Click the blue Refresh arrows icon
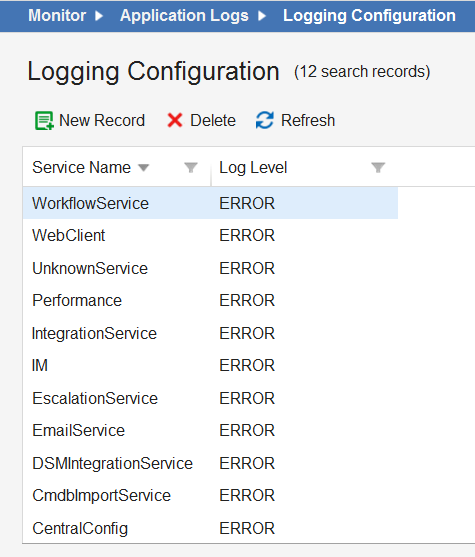This screenshot has height=557, width=475. click(x=265, y=120)
